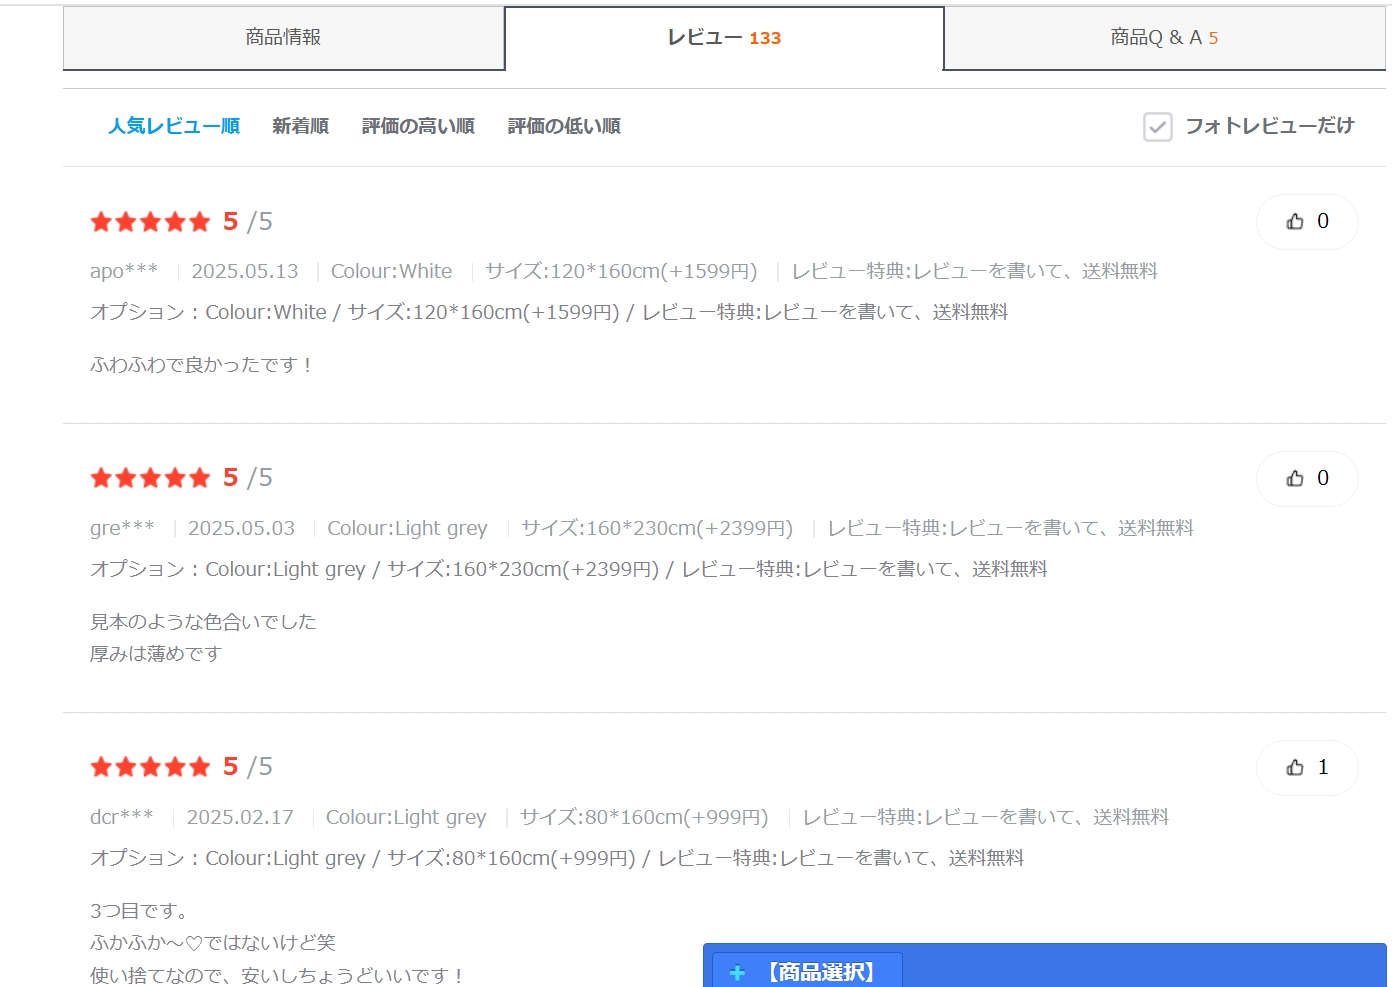Click five-star rating of apo*** review

150,222
